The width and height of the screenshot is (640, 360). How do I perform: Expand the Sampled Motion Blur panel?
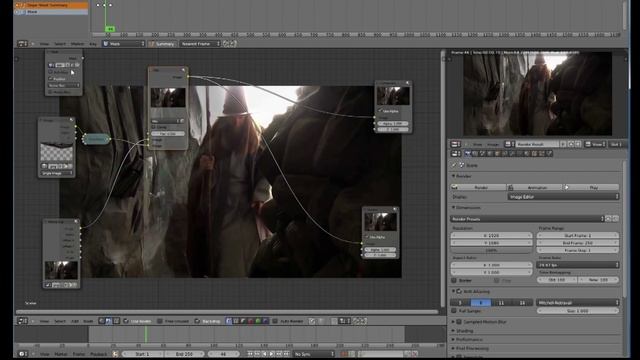[x=453, y=322]
